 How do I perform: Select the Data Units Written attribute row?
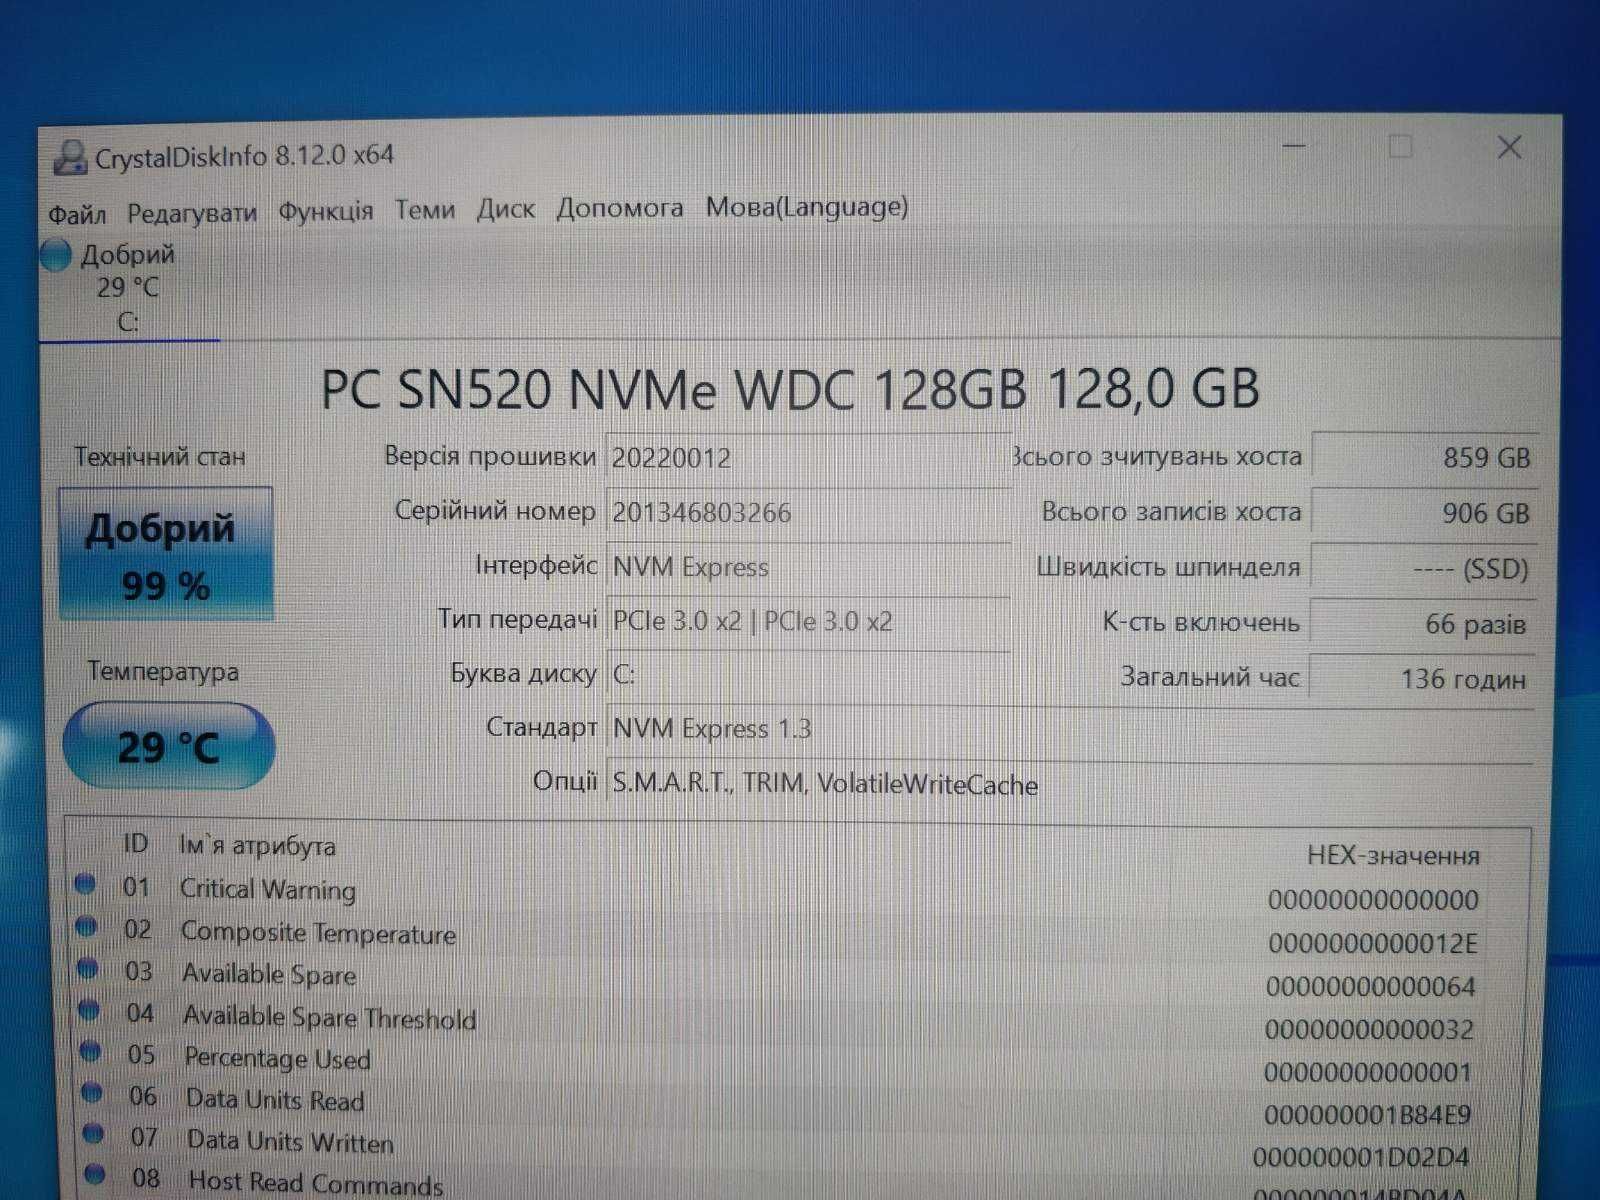tap(778, 1147)
